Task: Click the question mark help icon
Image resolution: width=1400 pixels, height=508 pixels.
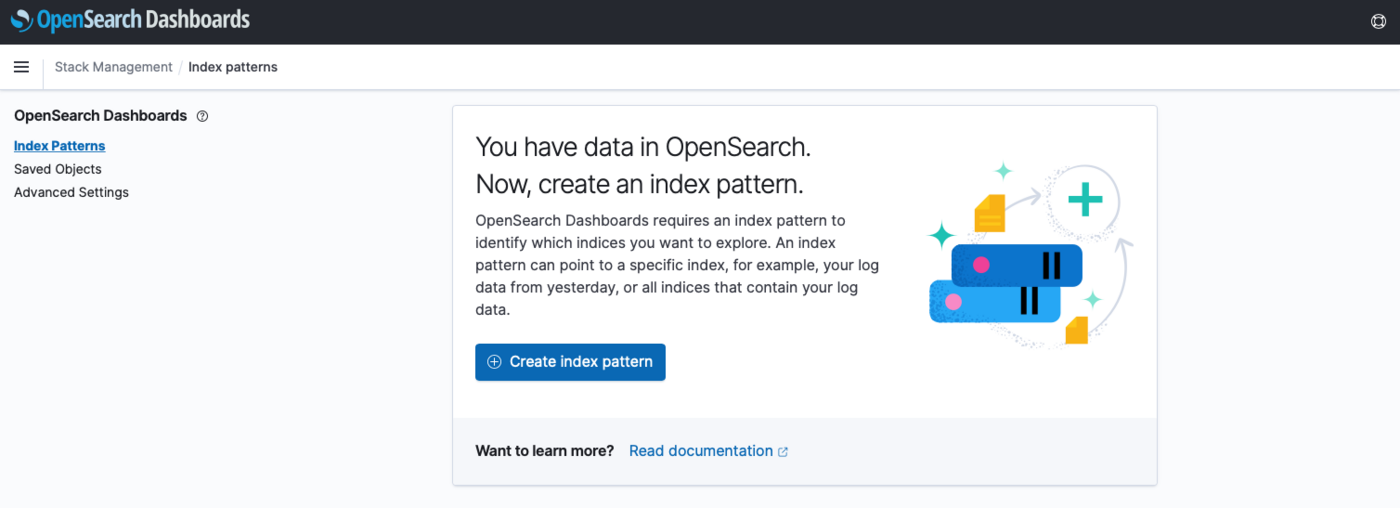Action: pyautogui.click(x=203, y=116)
